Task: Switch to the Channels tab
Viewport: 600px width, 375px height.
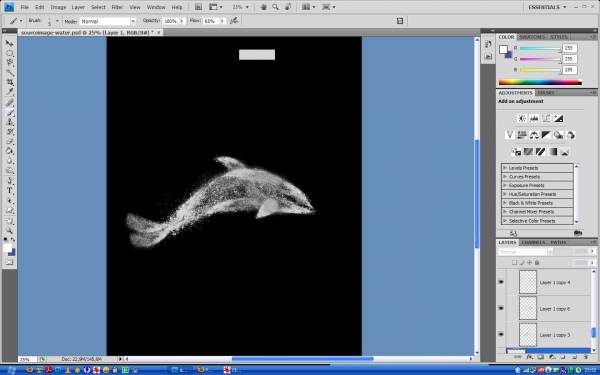Action: [x=533, y=242]
